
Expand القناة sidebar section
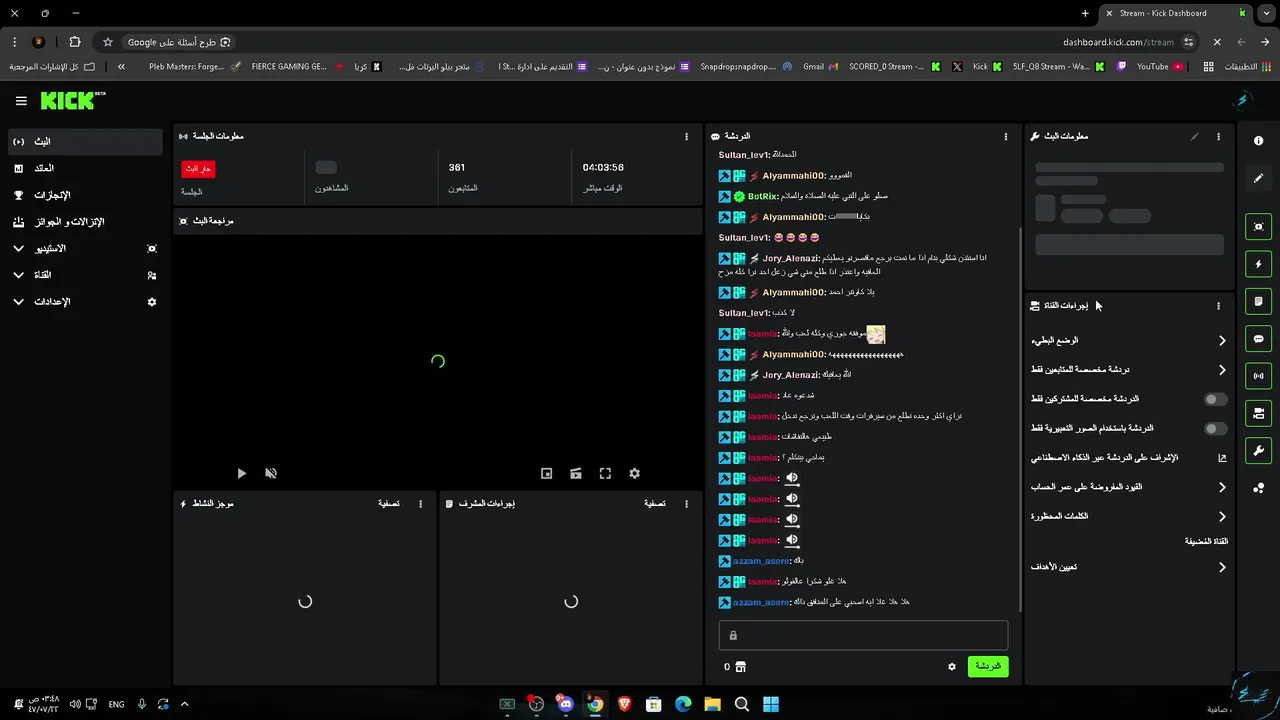click(x=85, y=275)
